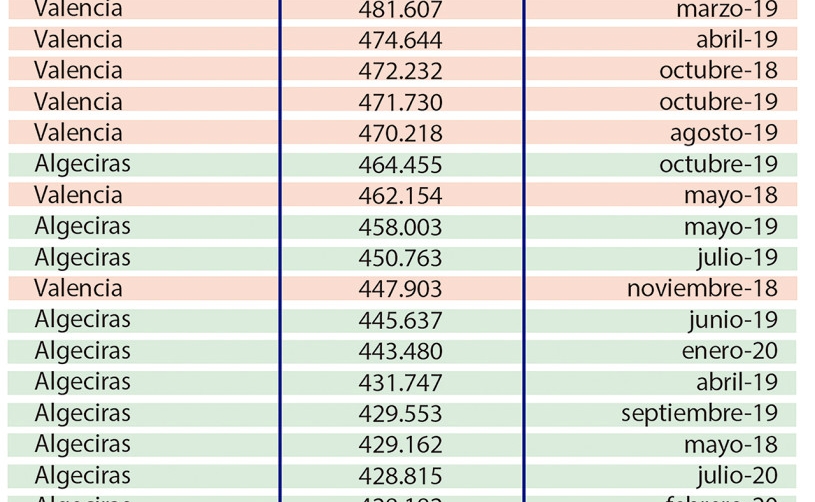Select the noviembre-18 date cell
The image size is (815, 502).
coord(702,288)
